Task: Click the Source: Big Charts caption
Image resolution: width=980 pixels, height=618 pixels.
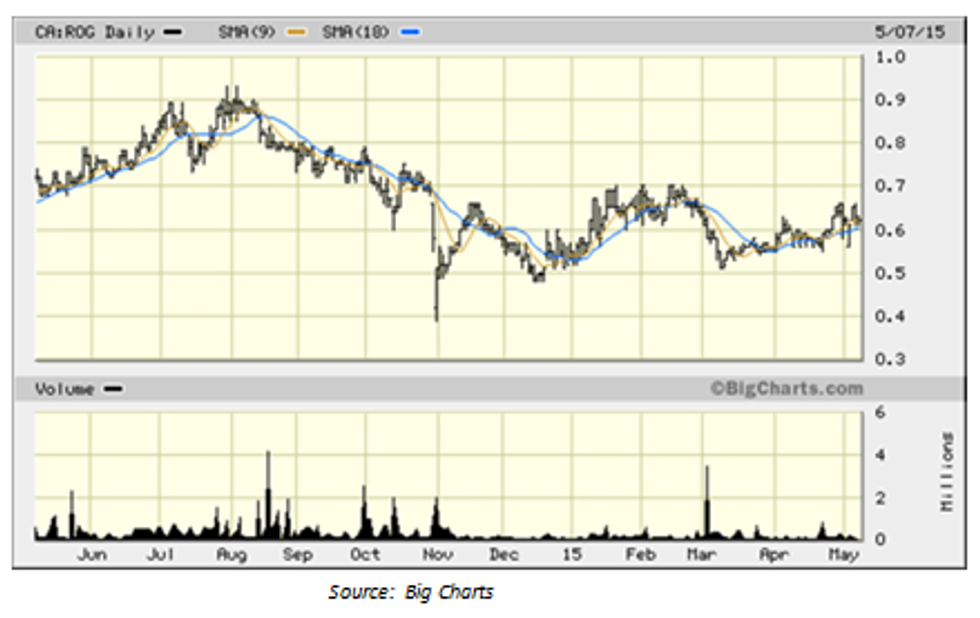Action: (410, 592)
